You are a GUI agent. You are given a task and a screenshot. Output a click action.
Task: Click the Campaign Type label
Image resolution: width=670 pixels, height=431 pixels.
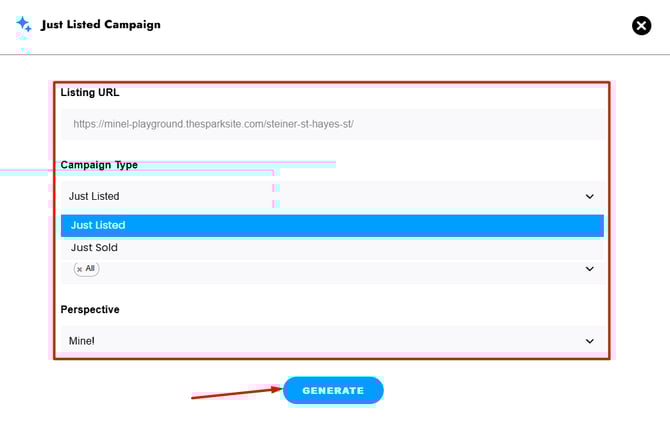[x=99, y=165]
